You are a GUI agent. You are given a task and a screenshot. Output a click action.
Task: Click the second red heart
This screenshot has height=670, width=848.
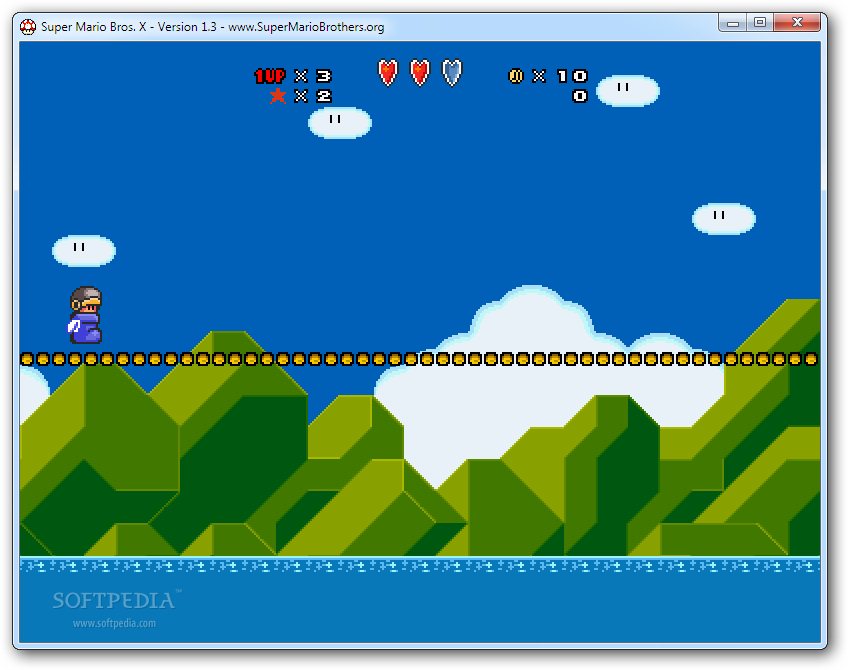click(x=420, y=72)
